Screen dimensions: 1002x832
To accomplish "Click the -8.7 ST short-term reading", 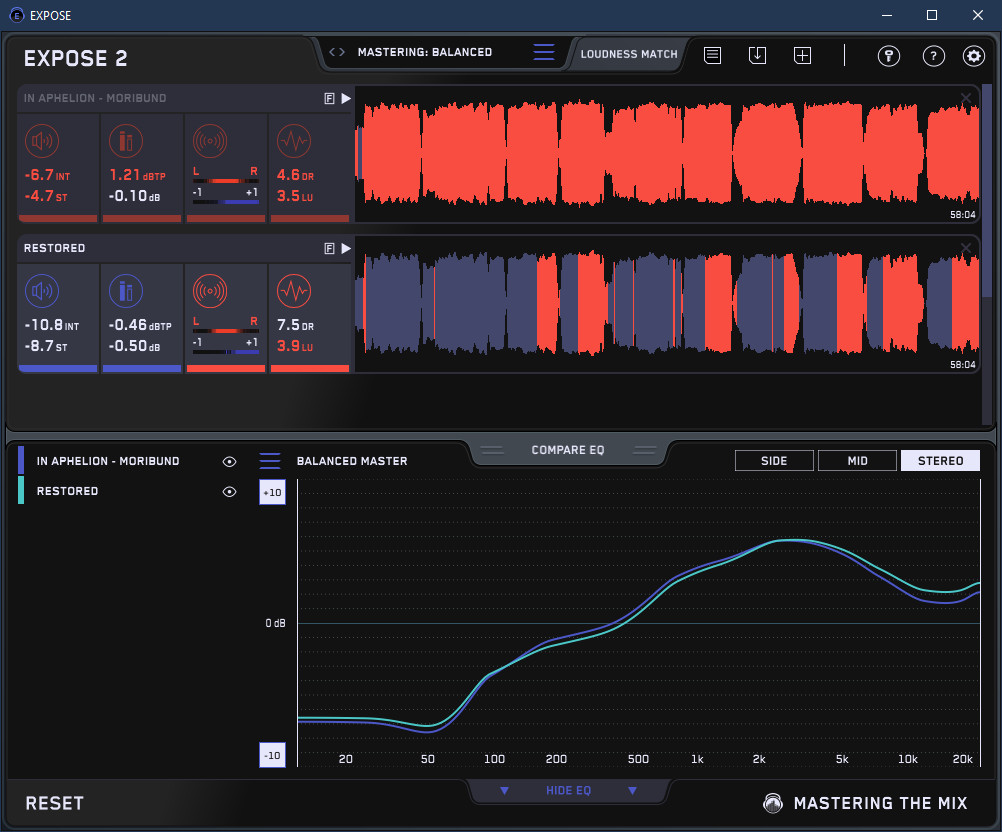I will (45, 346).
